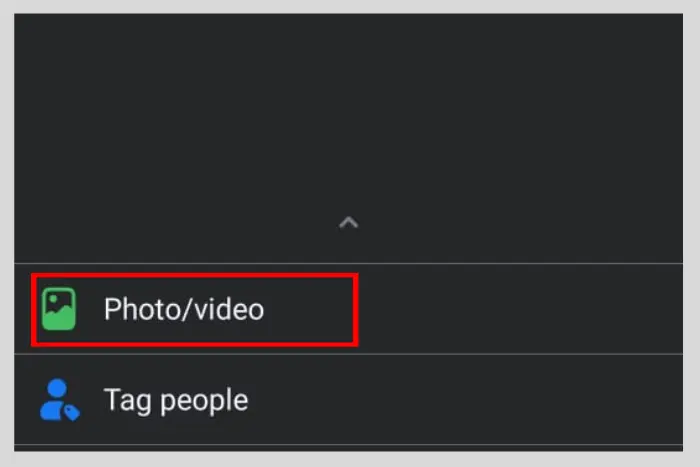
Task: Focus the blank text area above the chevron
Action: click(348, 112)
